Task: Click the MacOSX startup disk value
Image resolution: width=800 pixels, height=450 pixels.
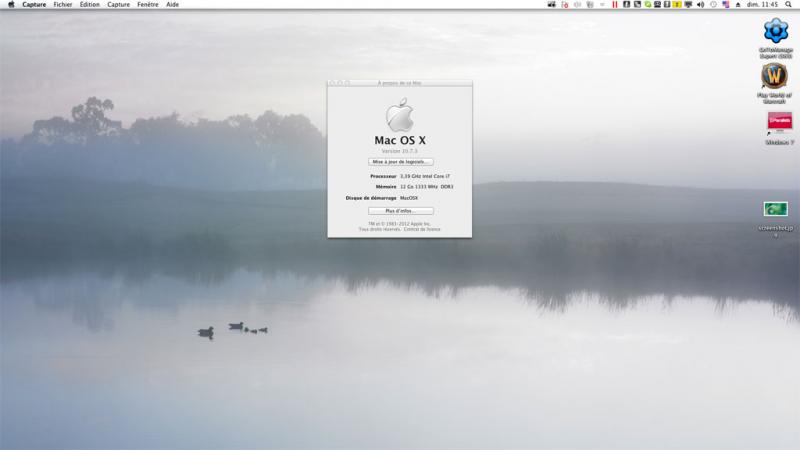Action: coord(409,198)
